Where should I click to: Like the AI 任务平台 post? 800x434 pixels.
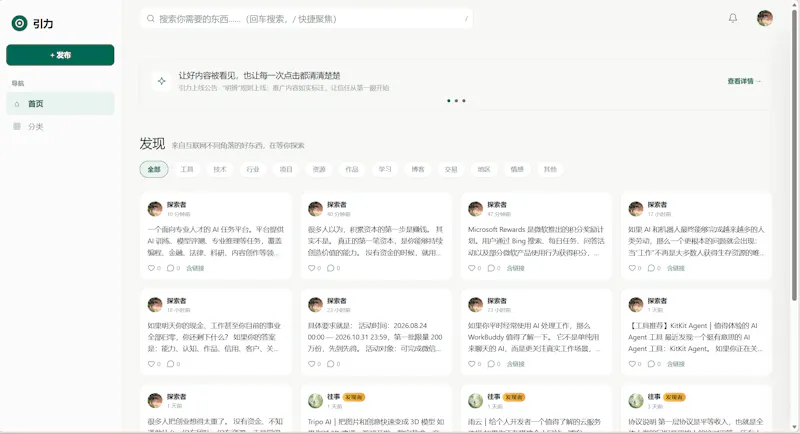pos(154,268)
